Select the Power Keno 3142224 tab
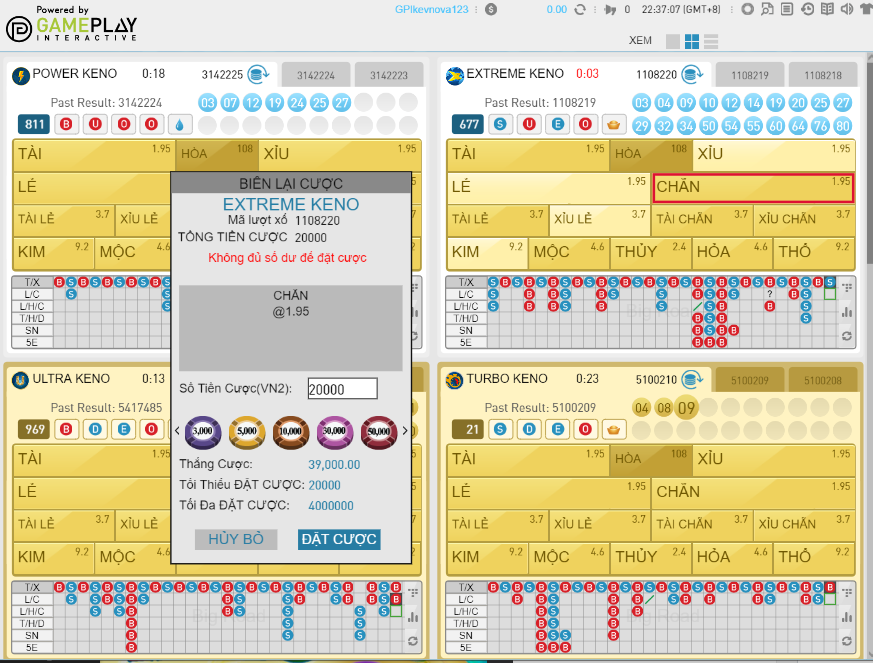The height and width of the screenshot is (663, 873). click(315, 75)
